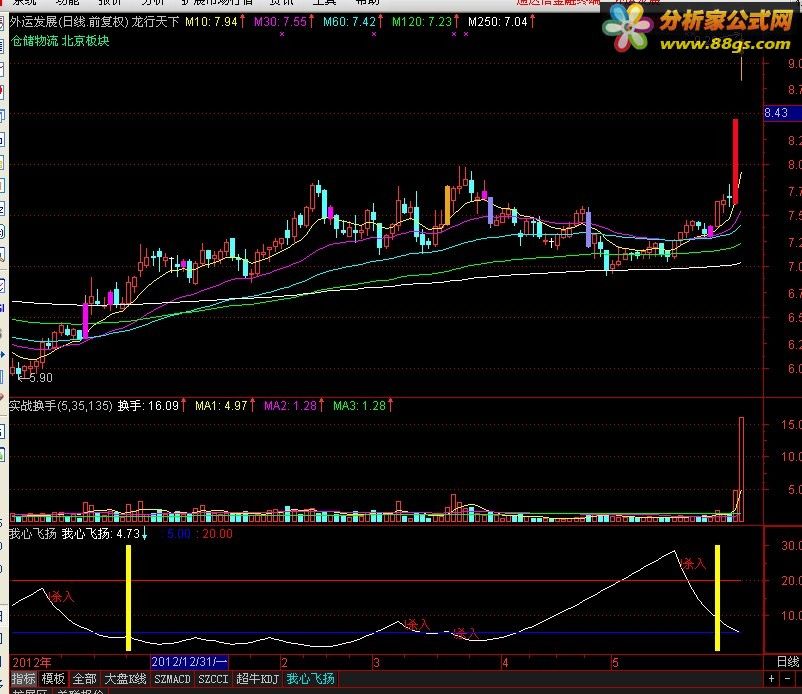Click the 日线 period label
802x694 pixels.
[788, 662]
